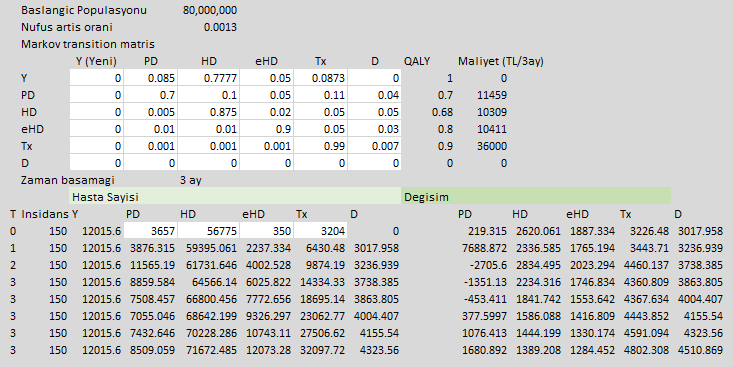This screenshot has width=733, height=367.
Task: Select PD value 3876.315 in row T=1
Action: click(152, 248)
